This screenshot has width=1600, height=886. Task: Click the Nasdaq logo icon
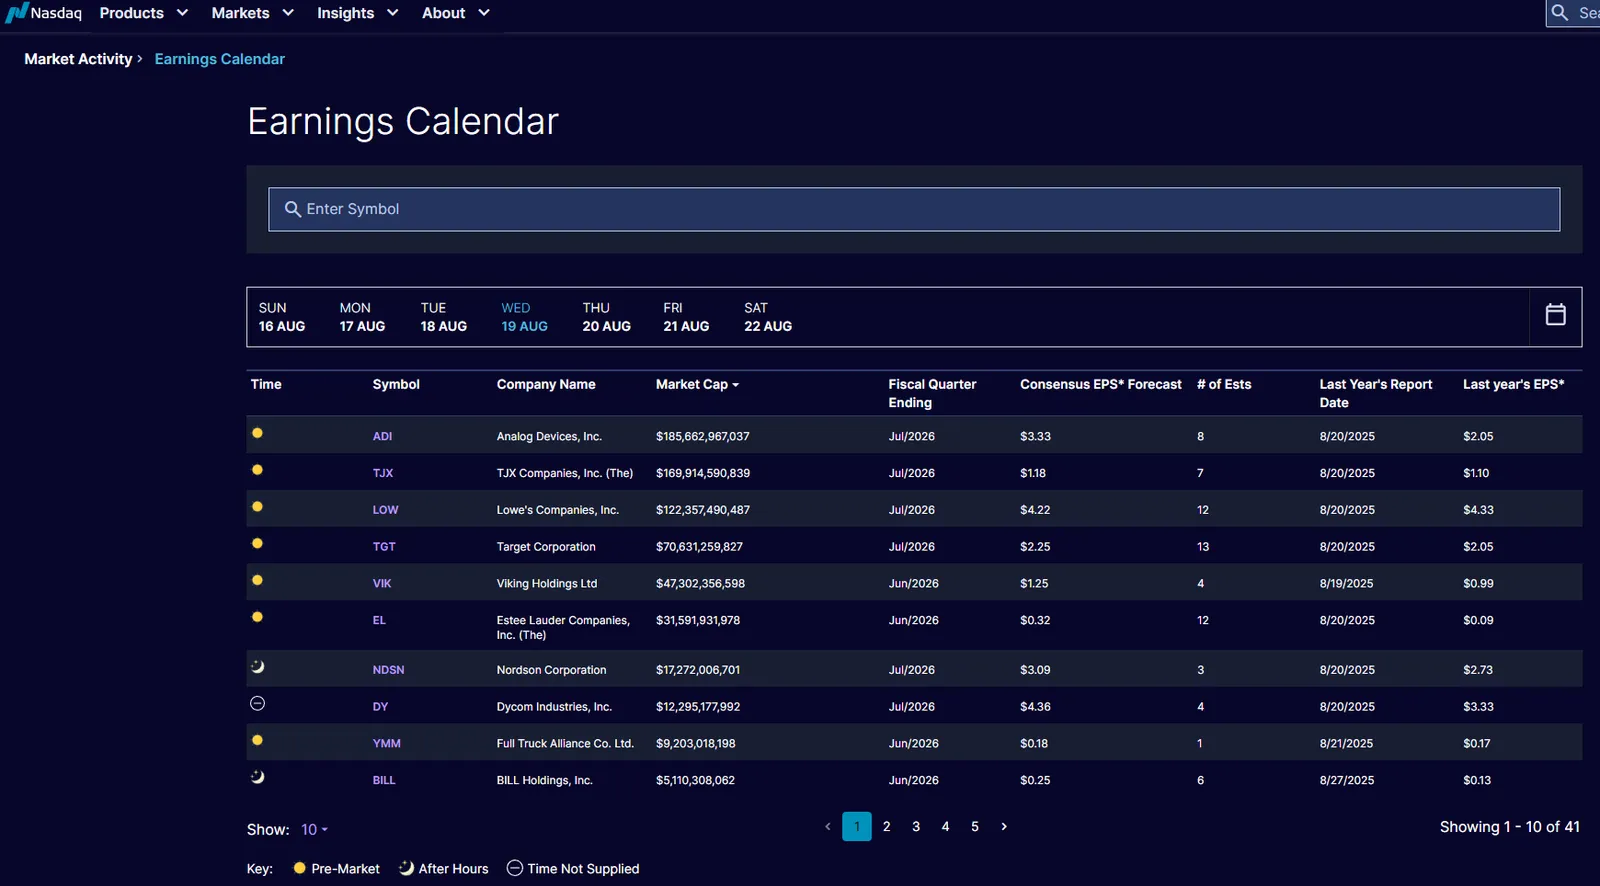click(x=16, y=13)
